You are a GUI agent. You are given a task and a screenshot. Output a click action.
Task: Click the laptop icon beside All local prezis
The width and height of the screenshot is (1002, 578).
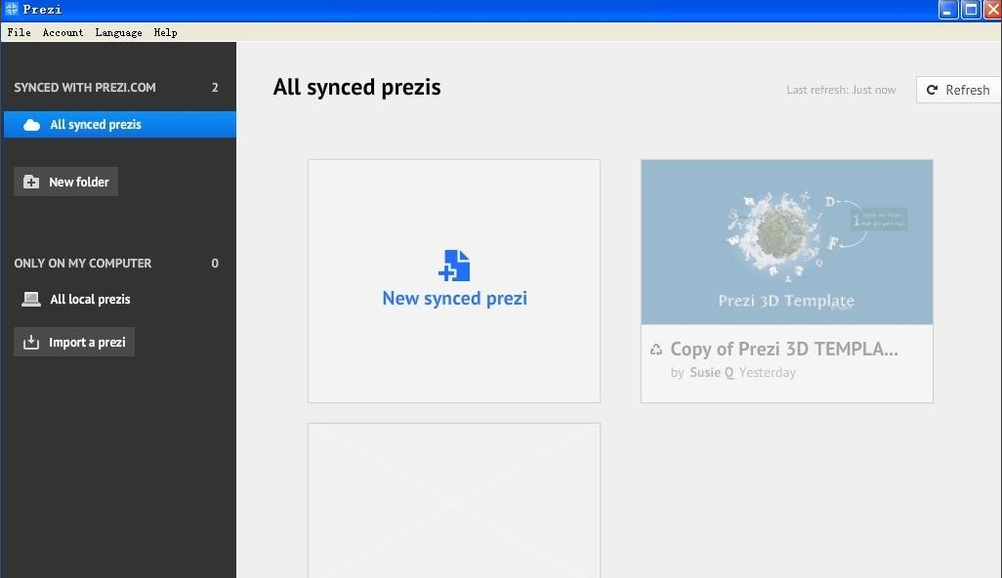coord(31,299)
